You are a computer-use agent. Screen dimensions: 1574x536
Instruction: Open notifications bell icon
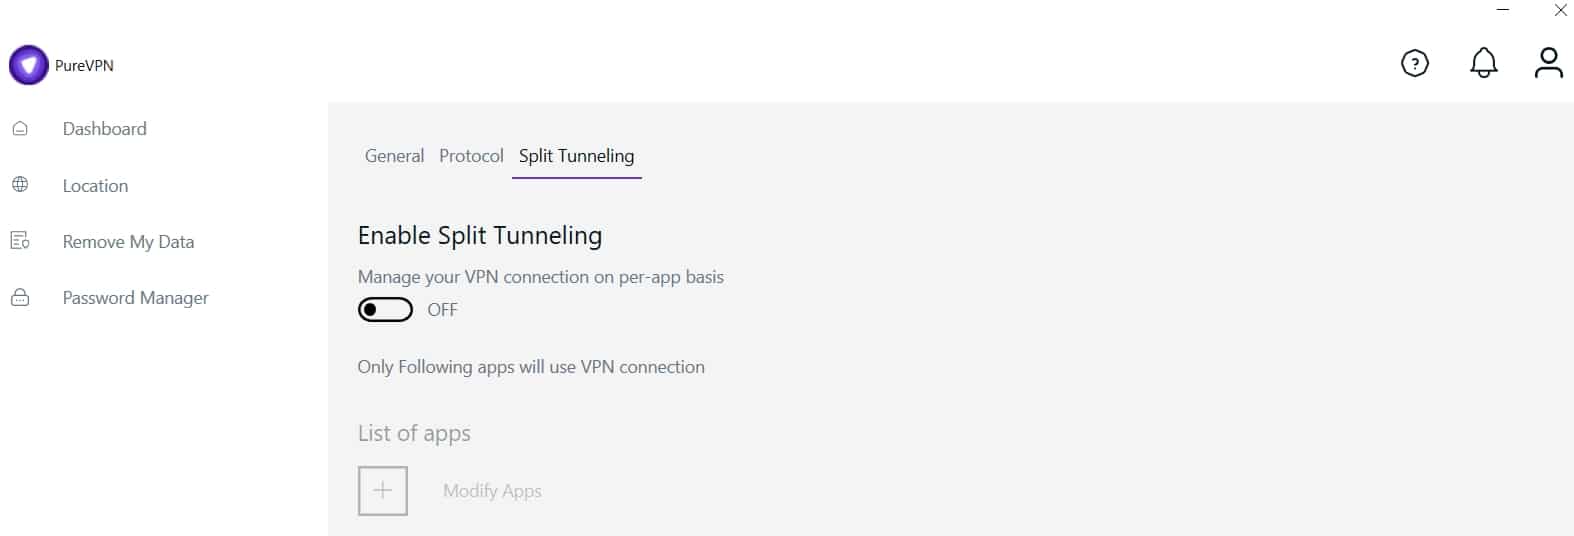(x=1484, y=63)
